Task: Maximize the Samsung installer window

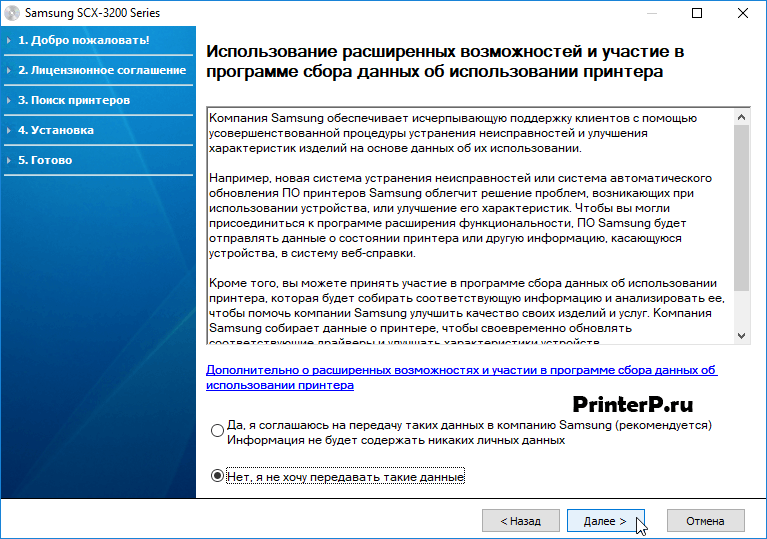Action: pos(697,13)
